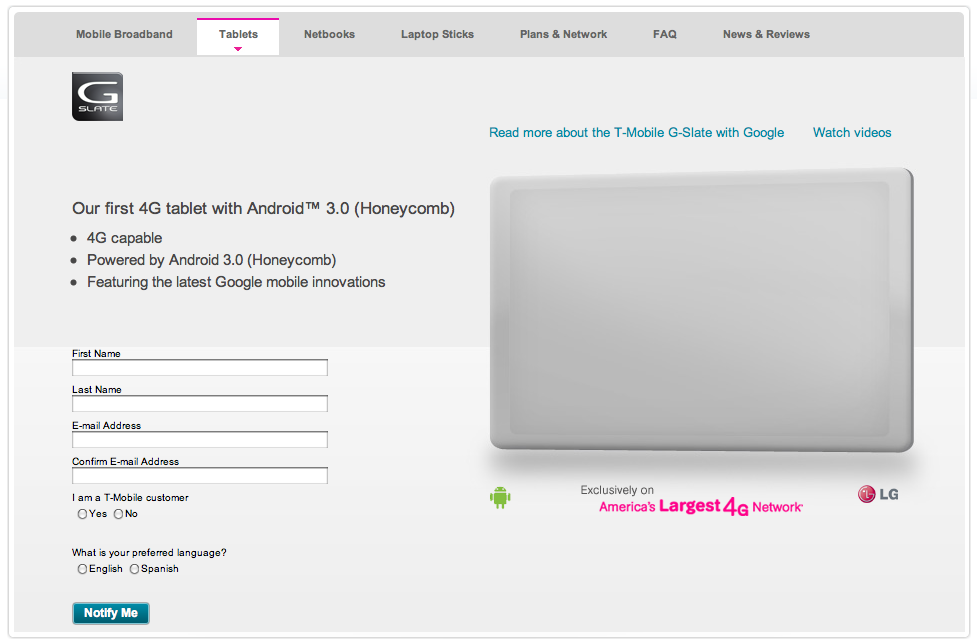Switch to the Netbooks tab
This screenshot has width=977, height=641.
click(x=329, y=34)
